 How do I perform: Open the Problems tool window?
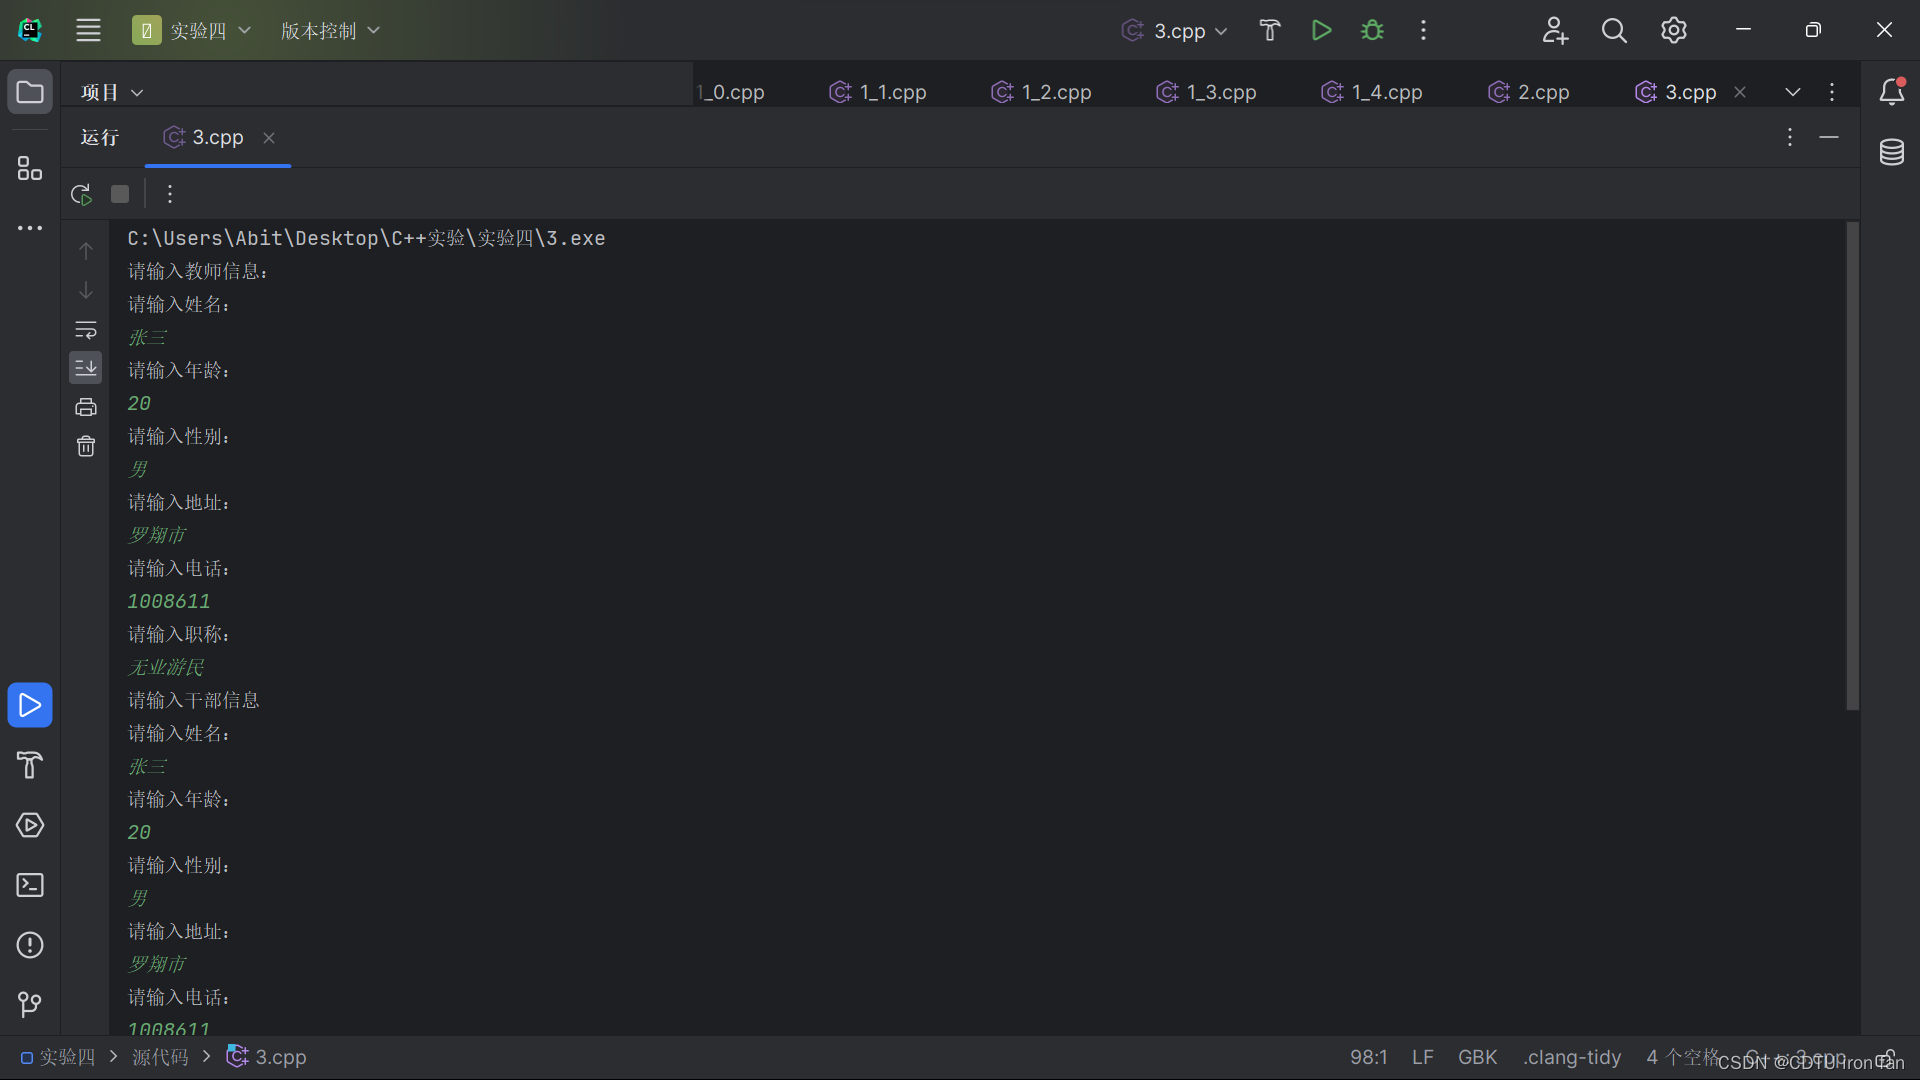[30, 945]
